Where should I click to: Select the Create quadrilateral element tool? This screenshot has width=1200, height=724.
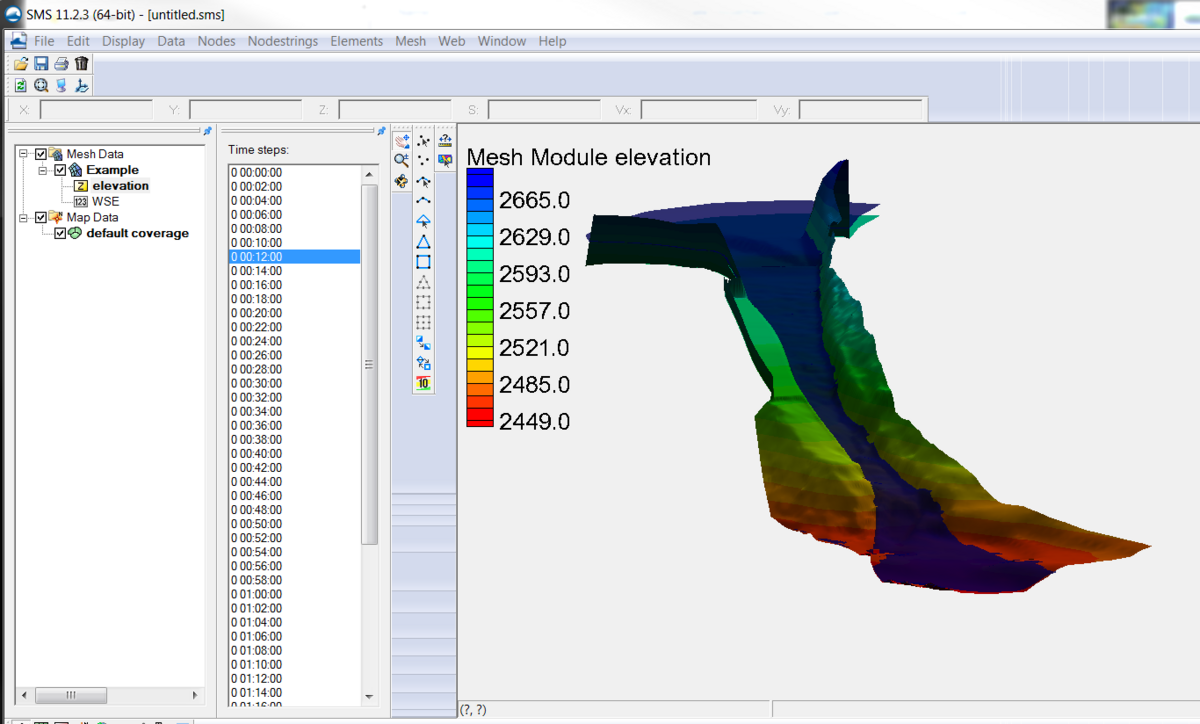(x=423, y=262)
